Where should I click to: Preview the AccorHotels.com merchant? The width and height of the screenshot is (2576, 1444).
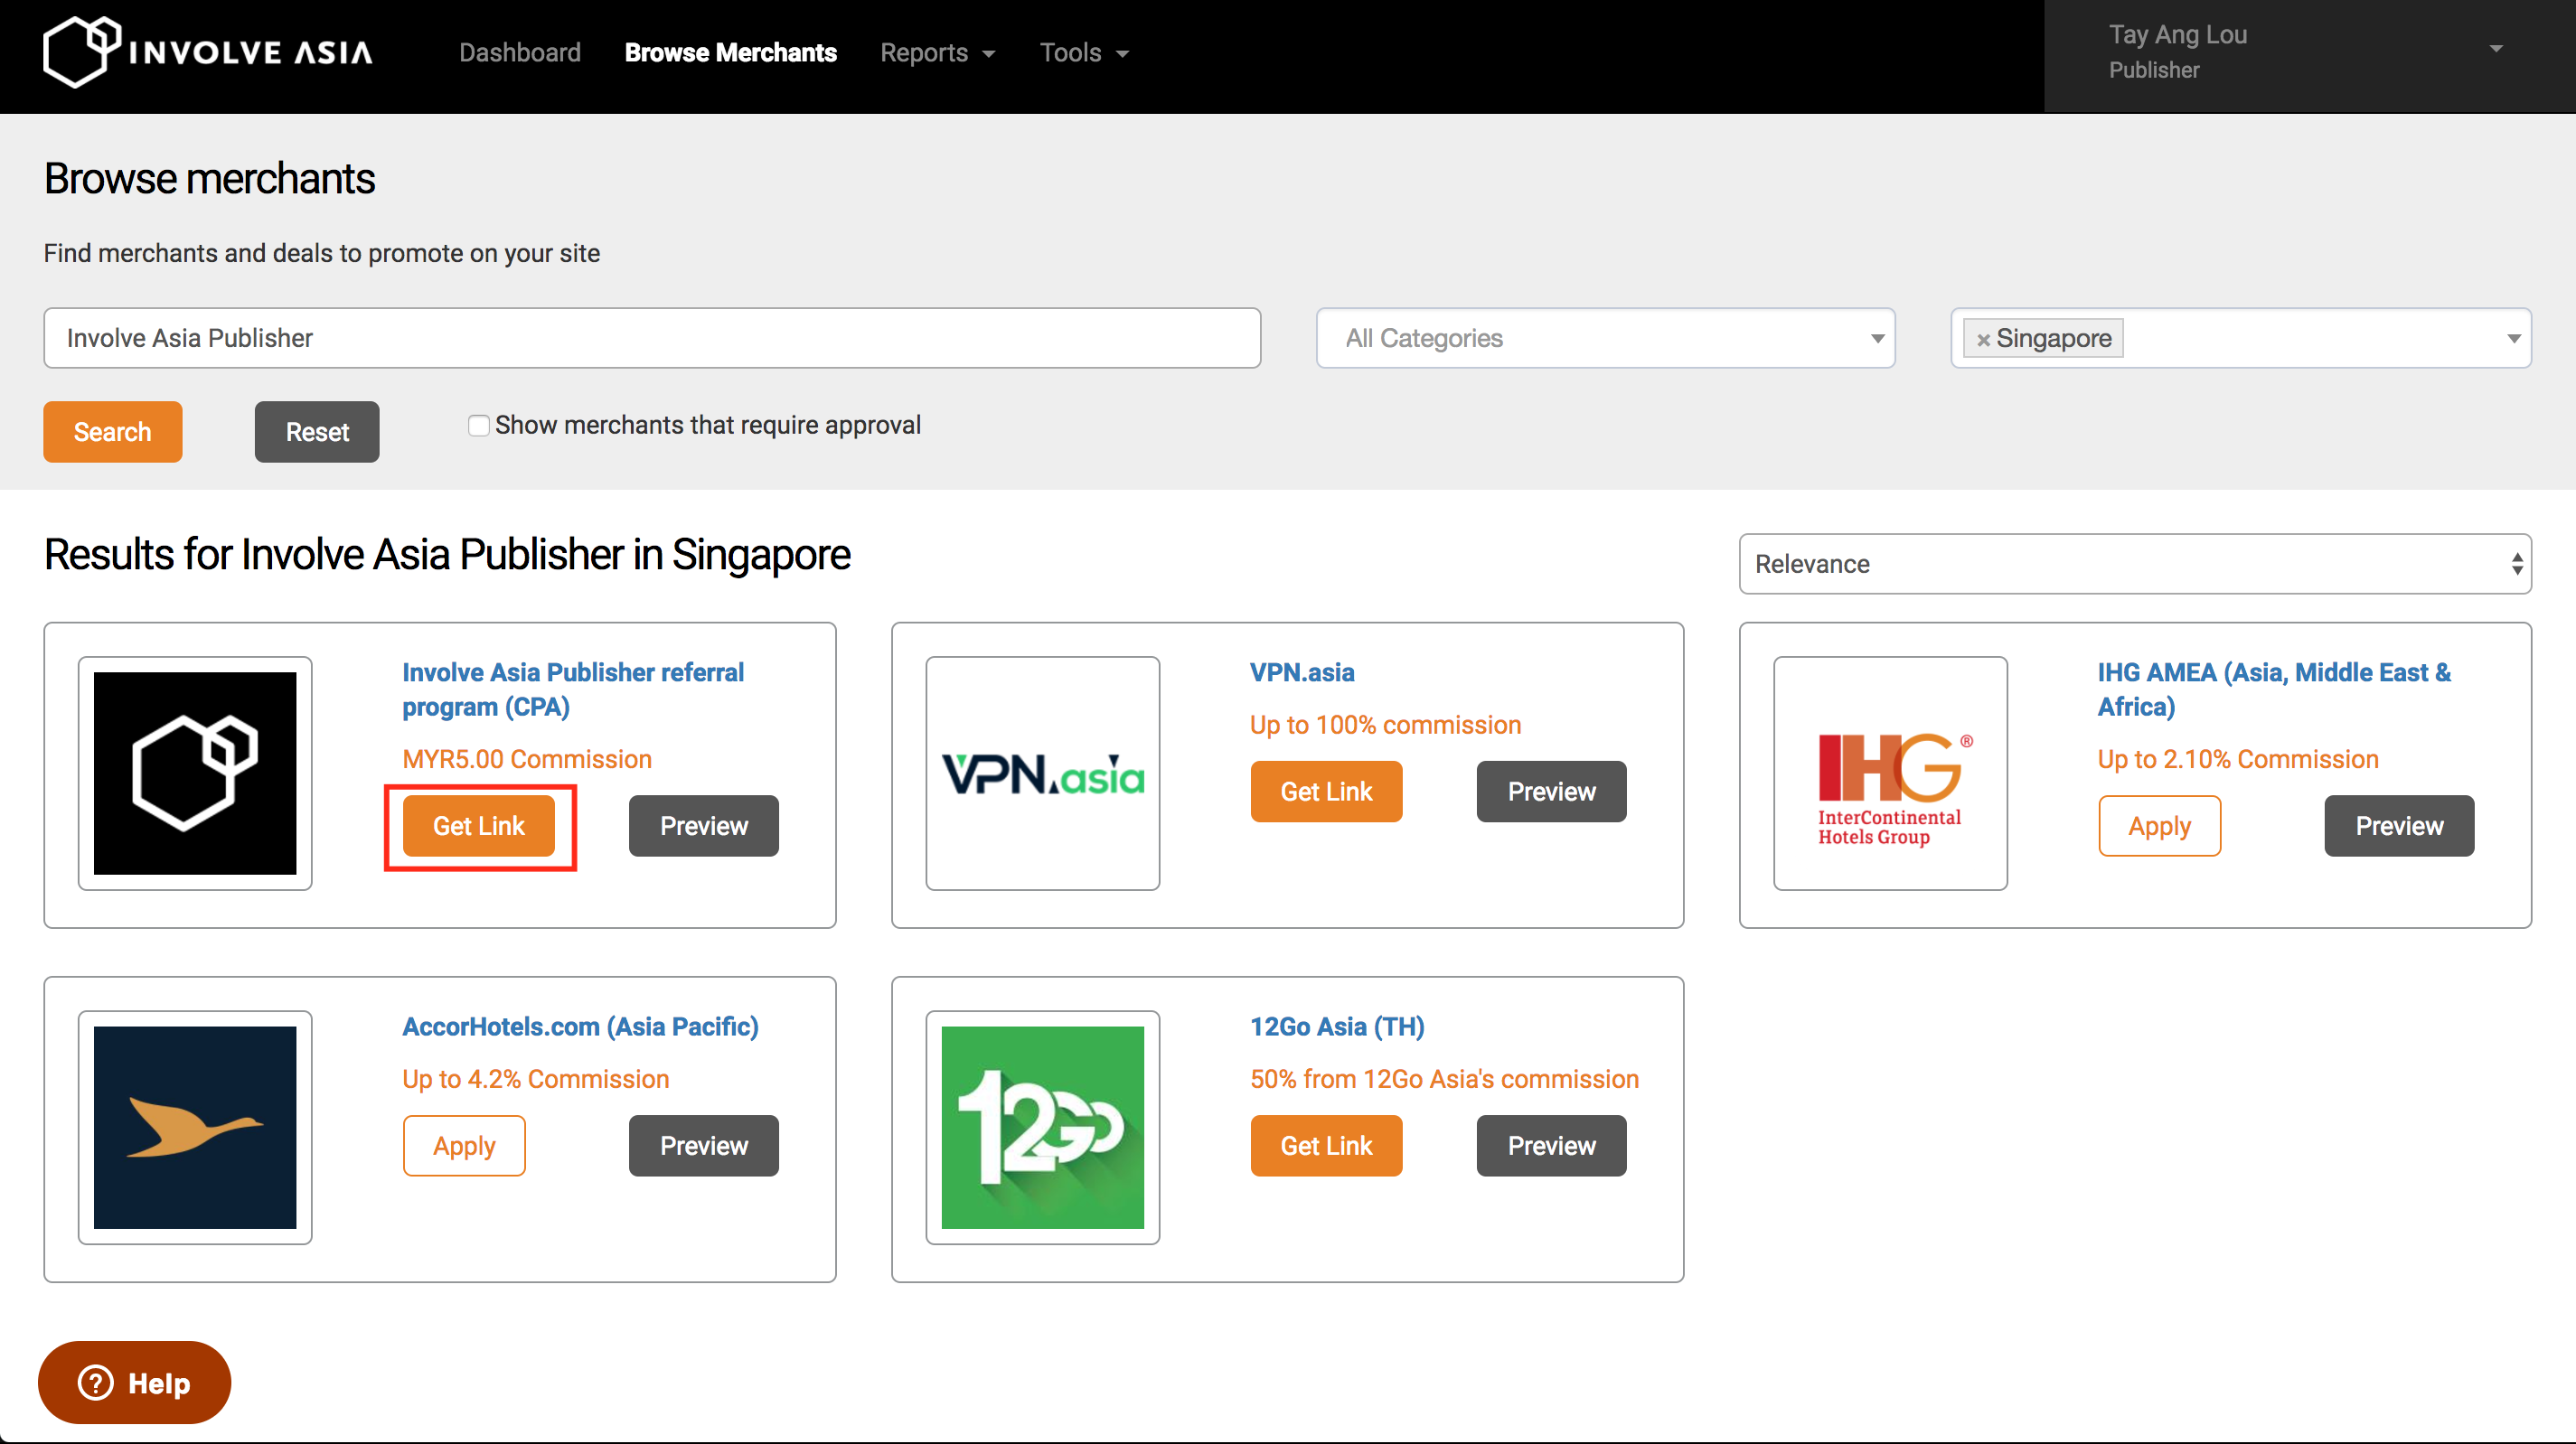pyautogui.click(x=704, y=1146)
